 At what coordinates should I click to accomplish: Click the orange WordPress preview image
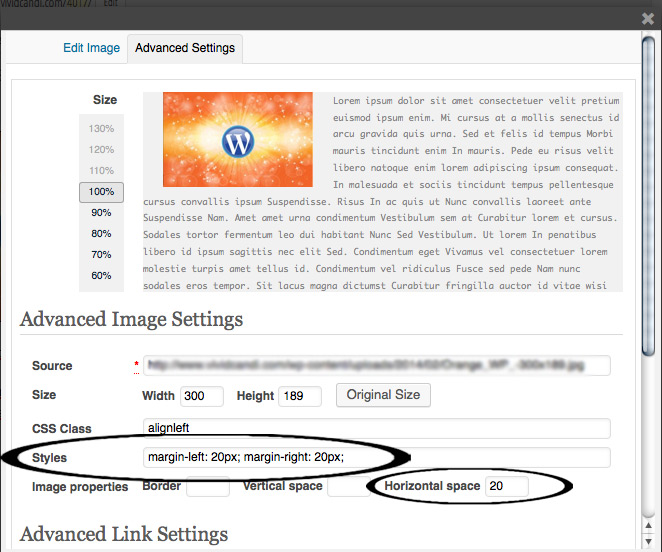238,140
